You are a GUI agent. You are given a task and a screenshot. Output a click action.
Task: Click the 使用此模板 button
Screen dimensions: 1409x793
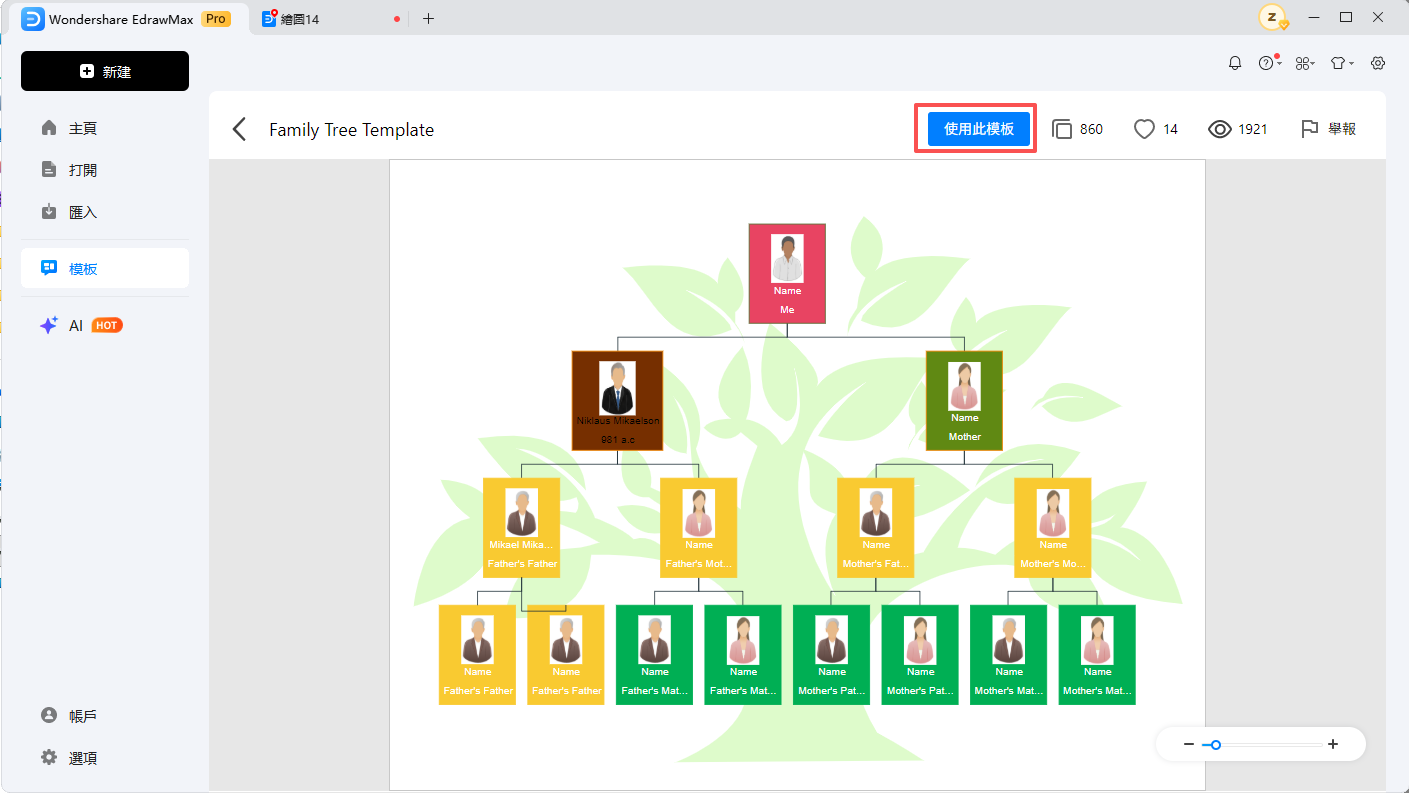click(979, 129)
